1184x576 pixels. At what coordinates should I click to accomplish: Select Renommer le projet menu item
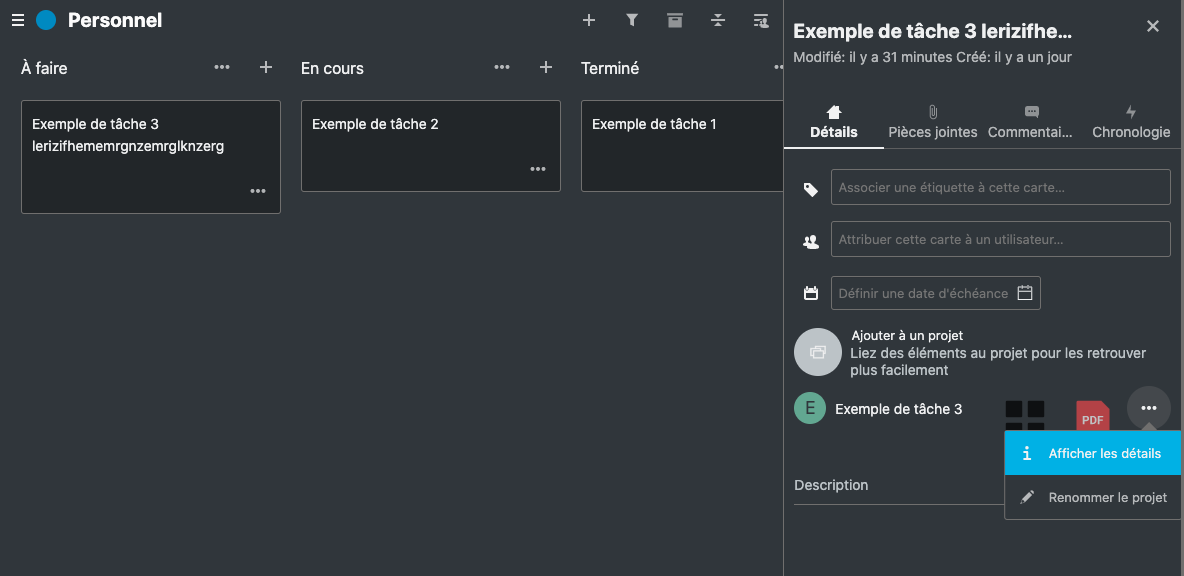[1093, 497]
